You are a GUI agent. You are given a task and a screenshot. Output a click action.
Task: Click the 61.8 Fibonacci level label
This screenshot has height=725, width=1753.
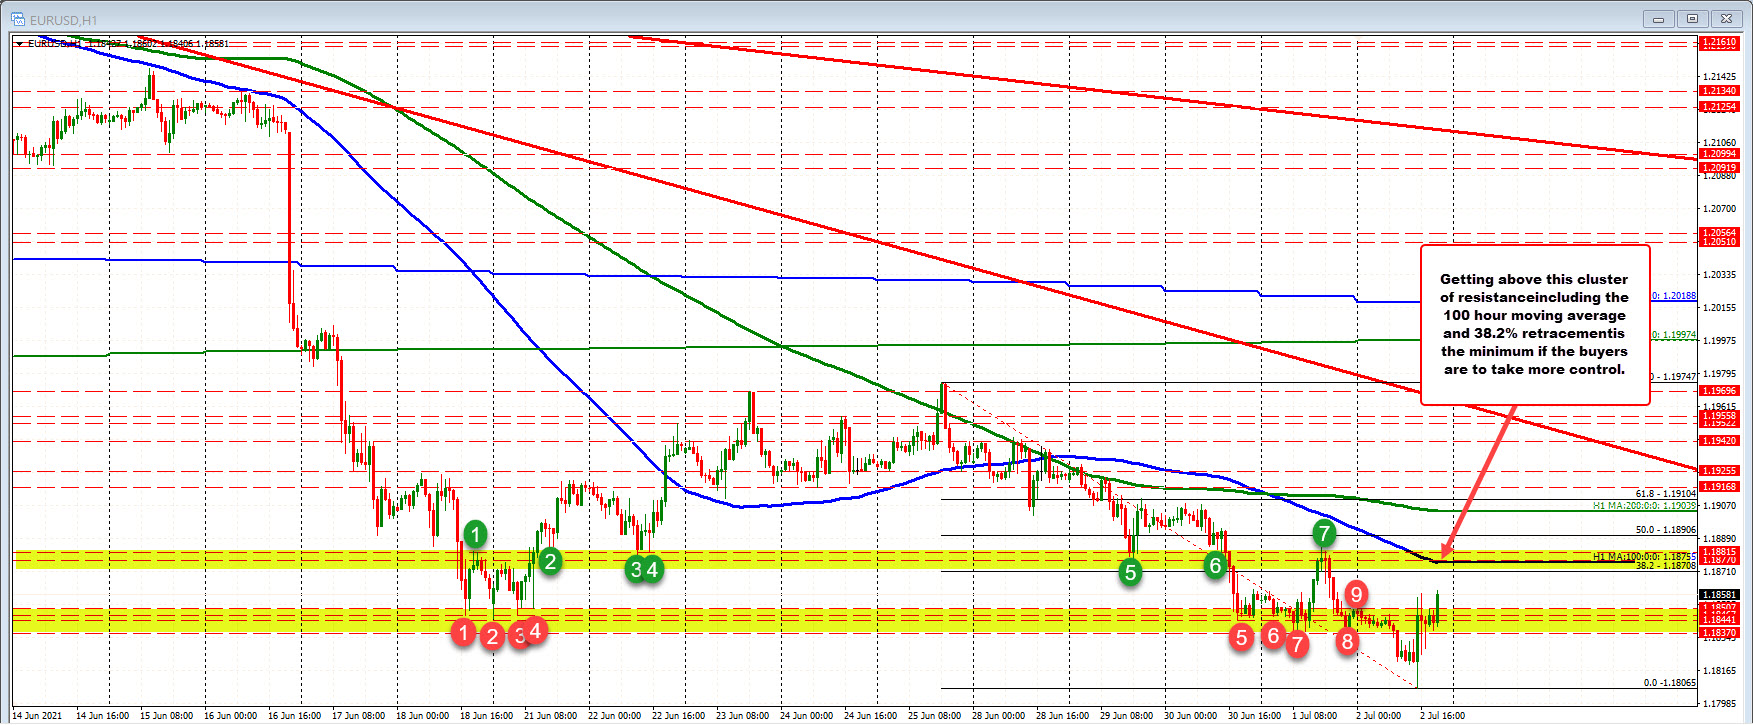pyautogui.click(x=1665, y=494)
